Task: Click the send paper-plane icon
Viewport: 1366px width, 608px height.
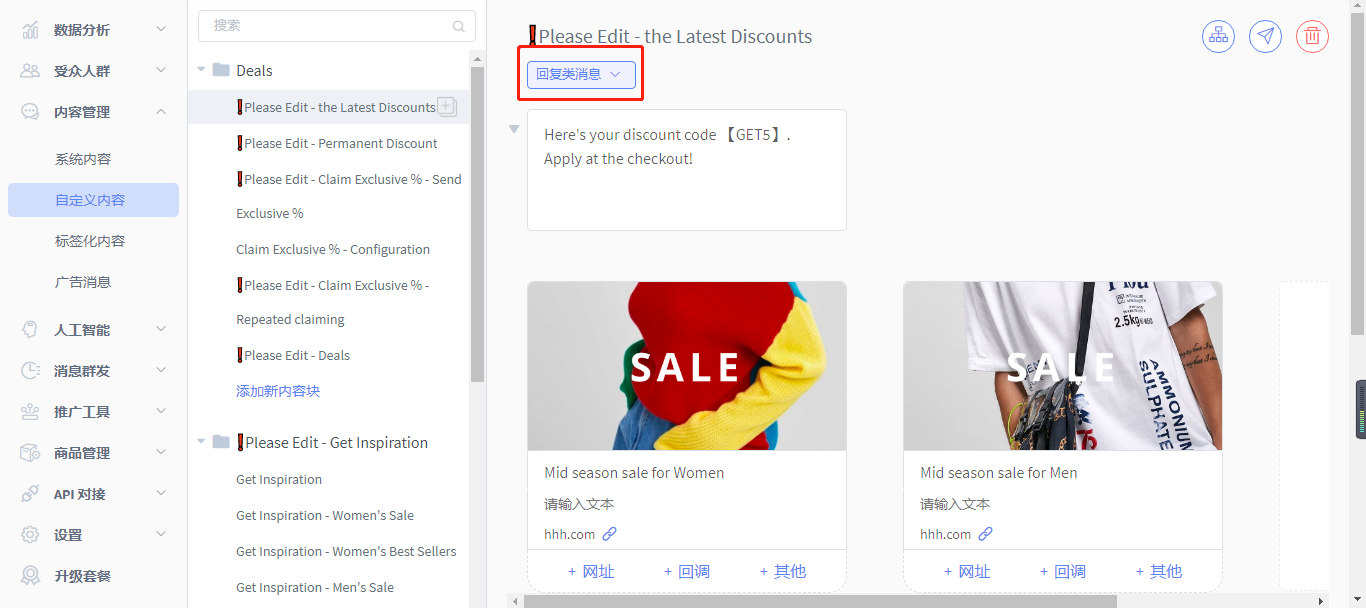Action: [1265, 36]
